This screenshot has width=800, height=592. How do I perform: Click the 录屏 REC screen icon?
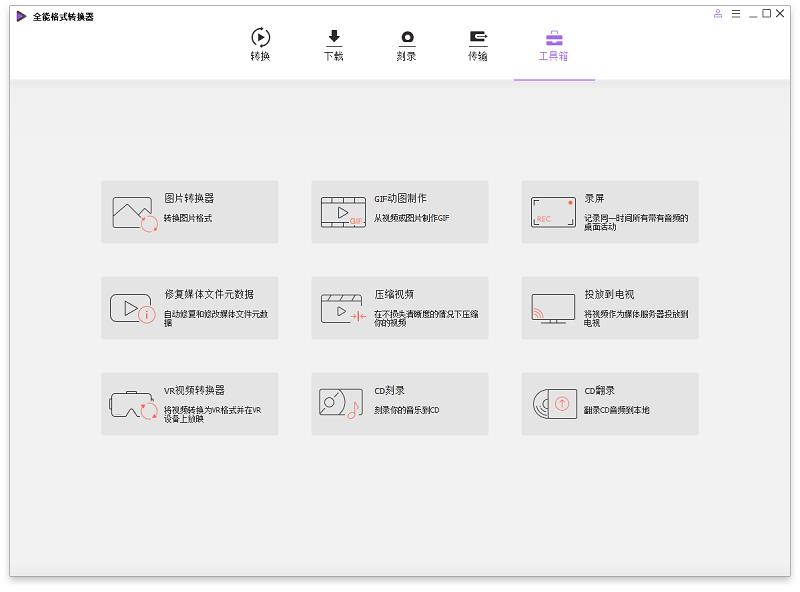(x=553, y=212)
